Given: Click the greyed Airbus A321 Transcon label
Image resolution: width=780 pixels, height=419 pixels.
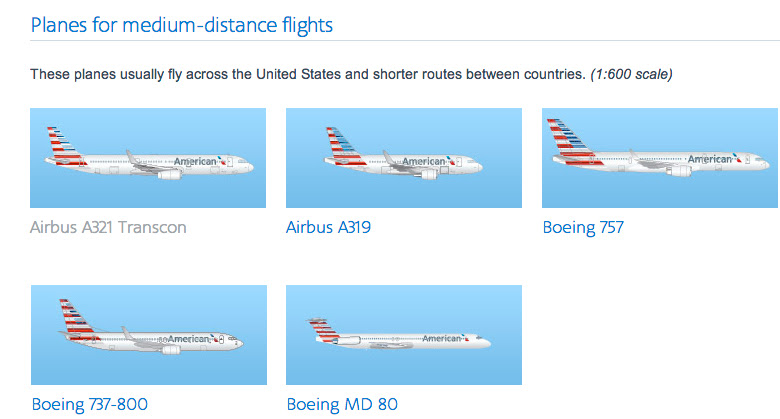Looking at the screenshot, I should (x=108, y=227).
